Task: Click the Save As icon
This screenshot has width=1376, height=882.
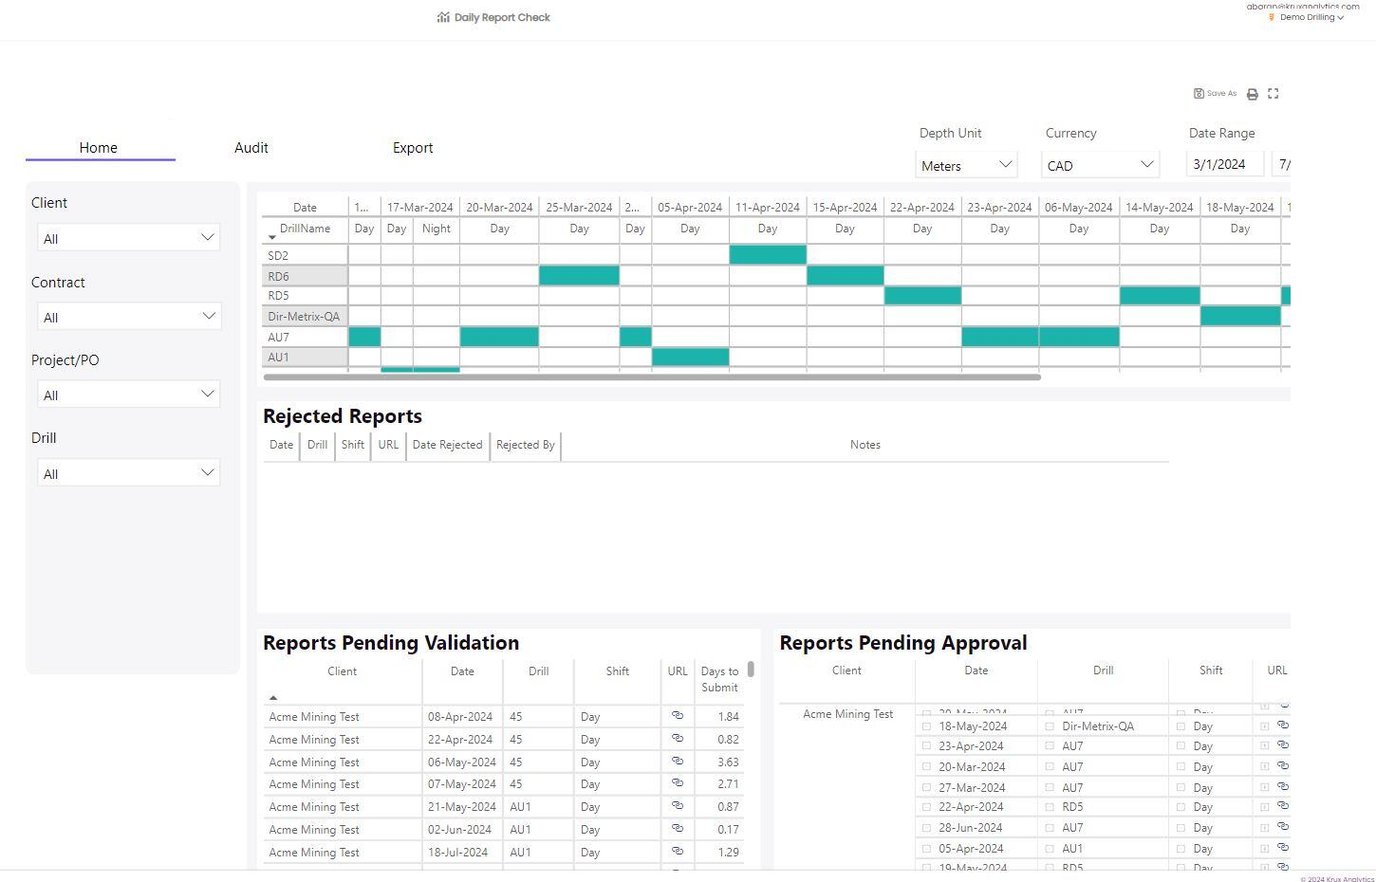Action: tap(1215, 93)
